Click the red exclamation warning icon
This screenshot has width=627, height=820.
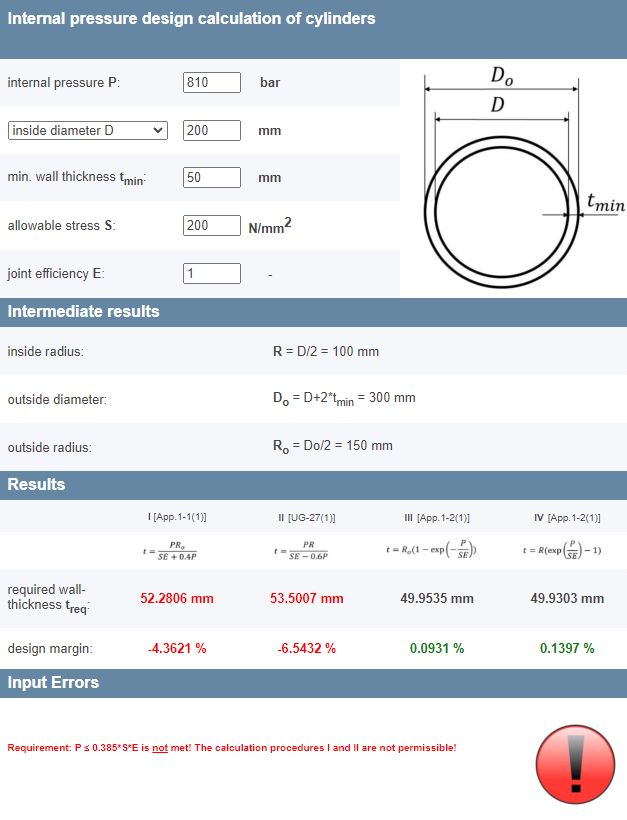(x=575, y=764)
